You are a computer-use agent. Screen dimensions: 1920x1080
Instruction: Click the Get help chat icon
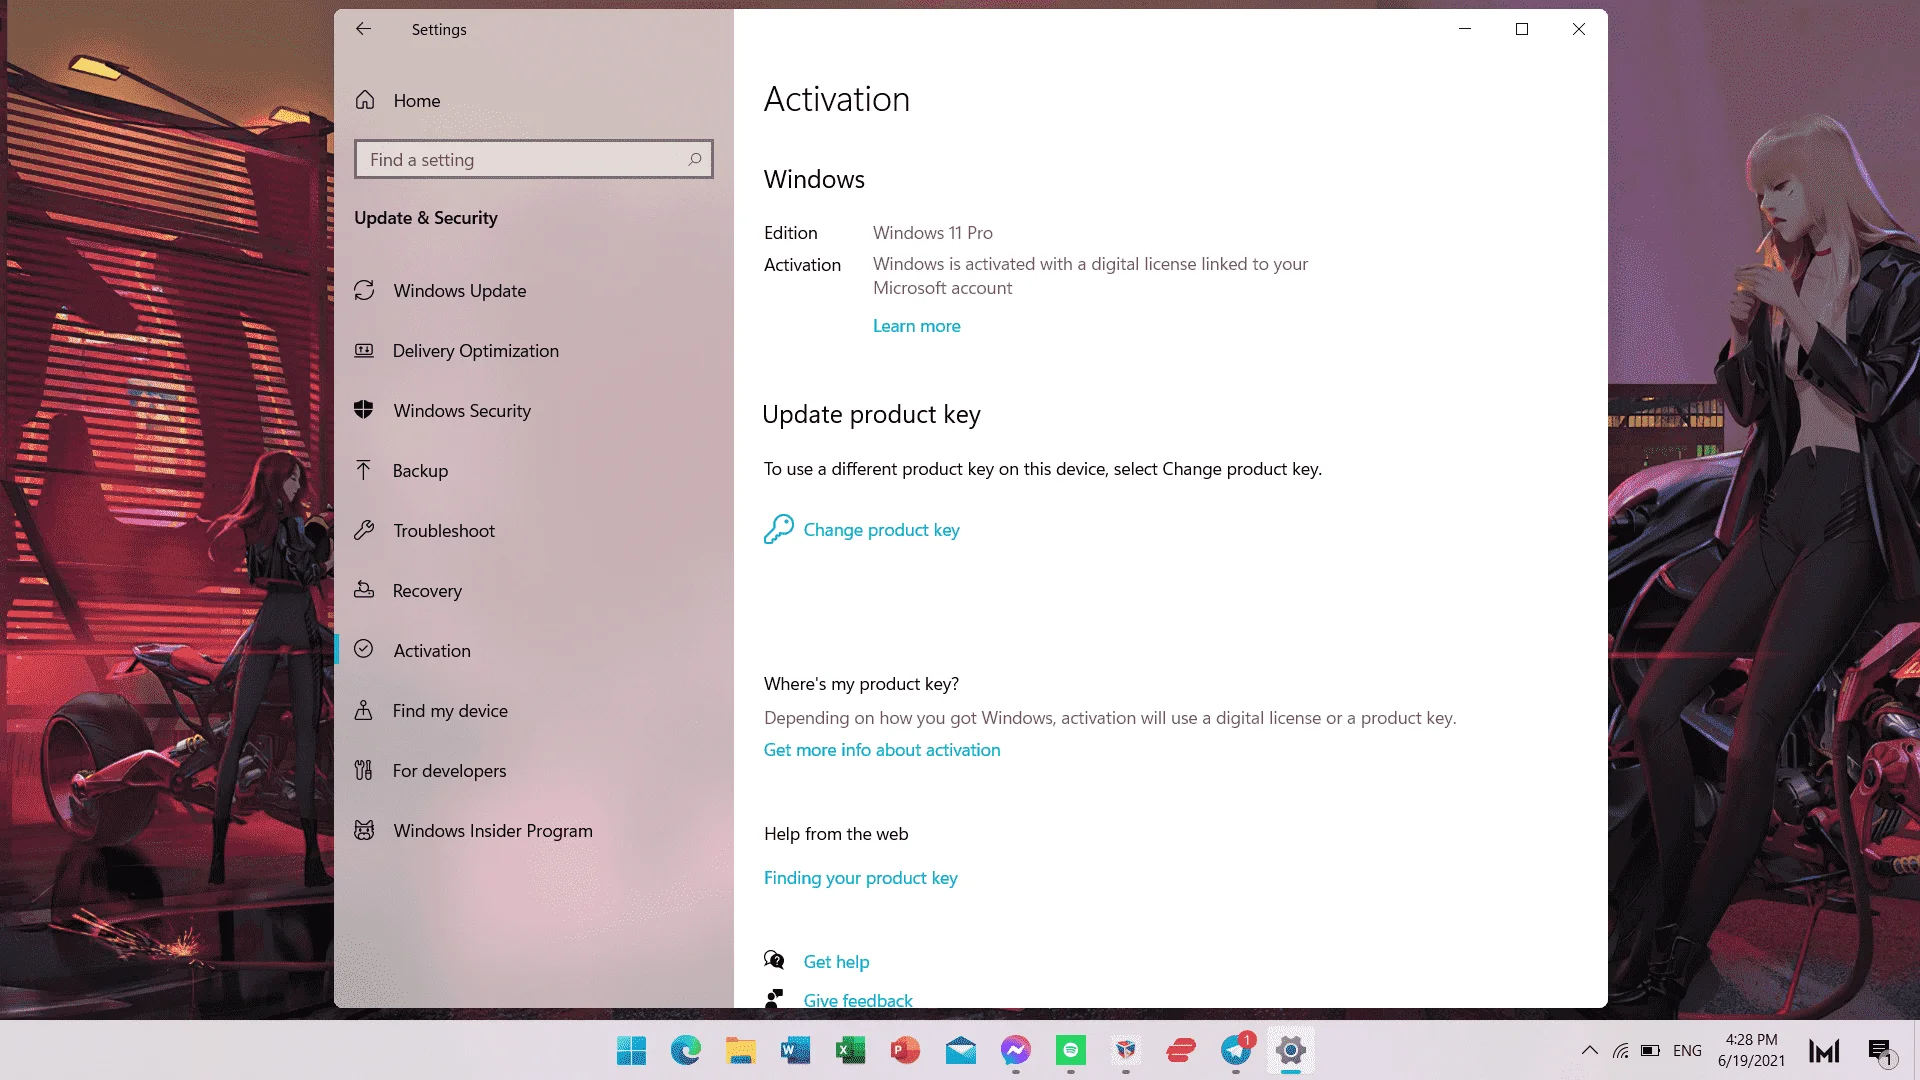774,960
